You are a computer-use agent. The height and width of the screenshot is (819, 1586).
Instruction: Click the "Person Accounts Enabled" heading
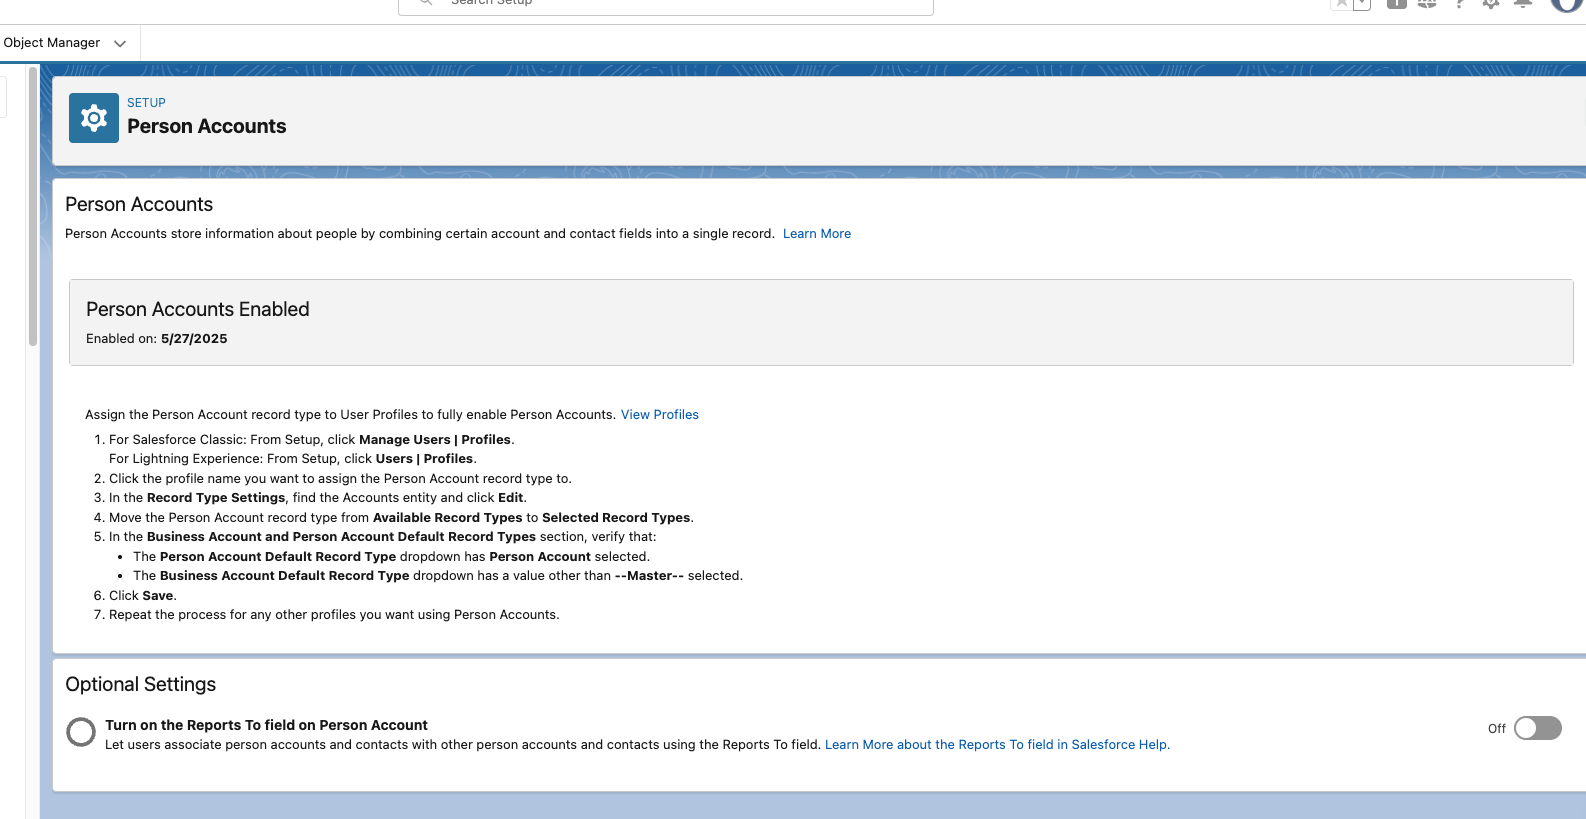click(198, 310)
